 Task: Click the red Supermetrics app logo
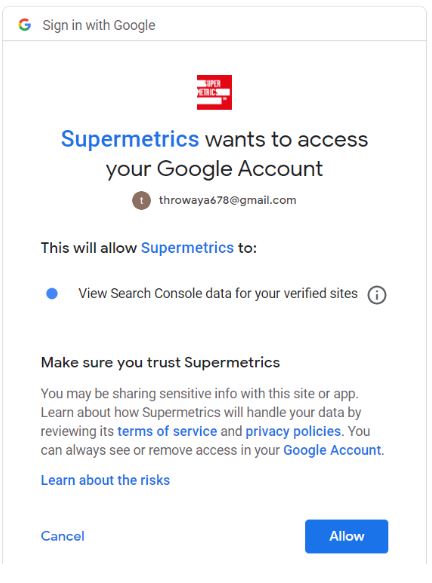click(214, 92)
